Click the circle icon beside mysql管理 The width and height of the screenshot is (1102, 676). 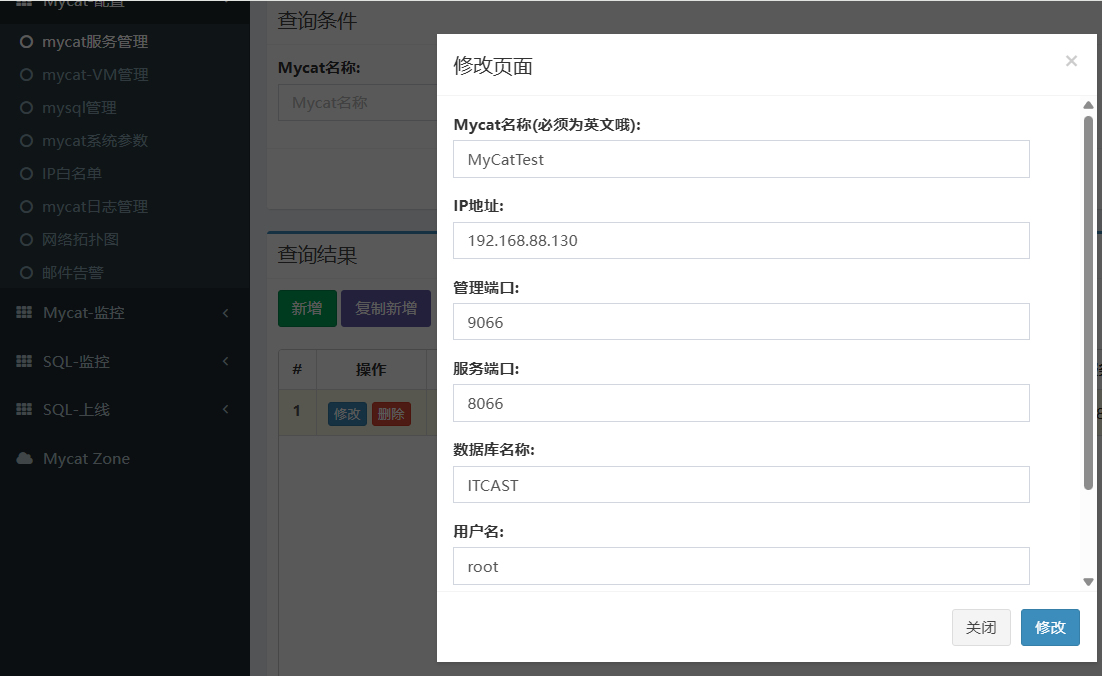click(x=26, y=108)
